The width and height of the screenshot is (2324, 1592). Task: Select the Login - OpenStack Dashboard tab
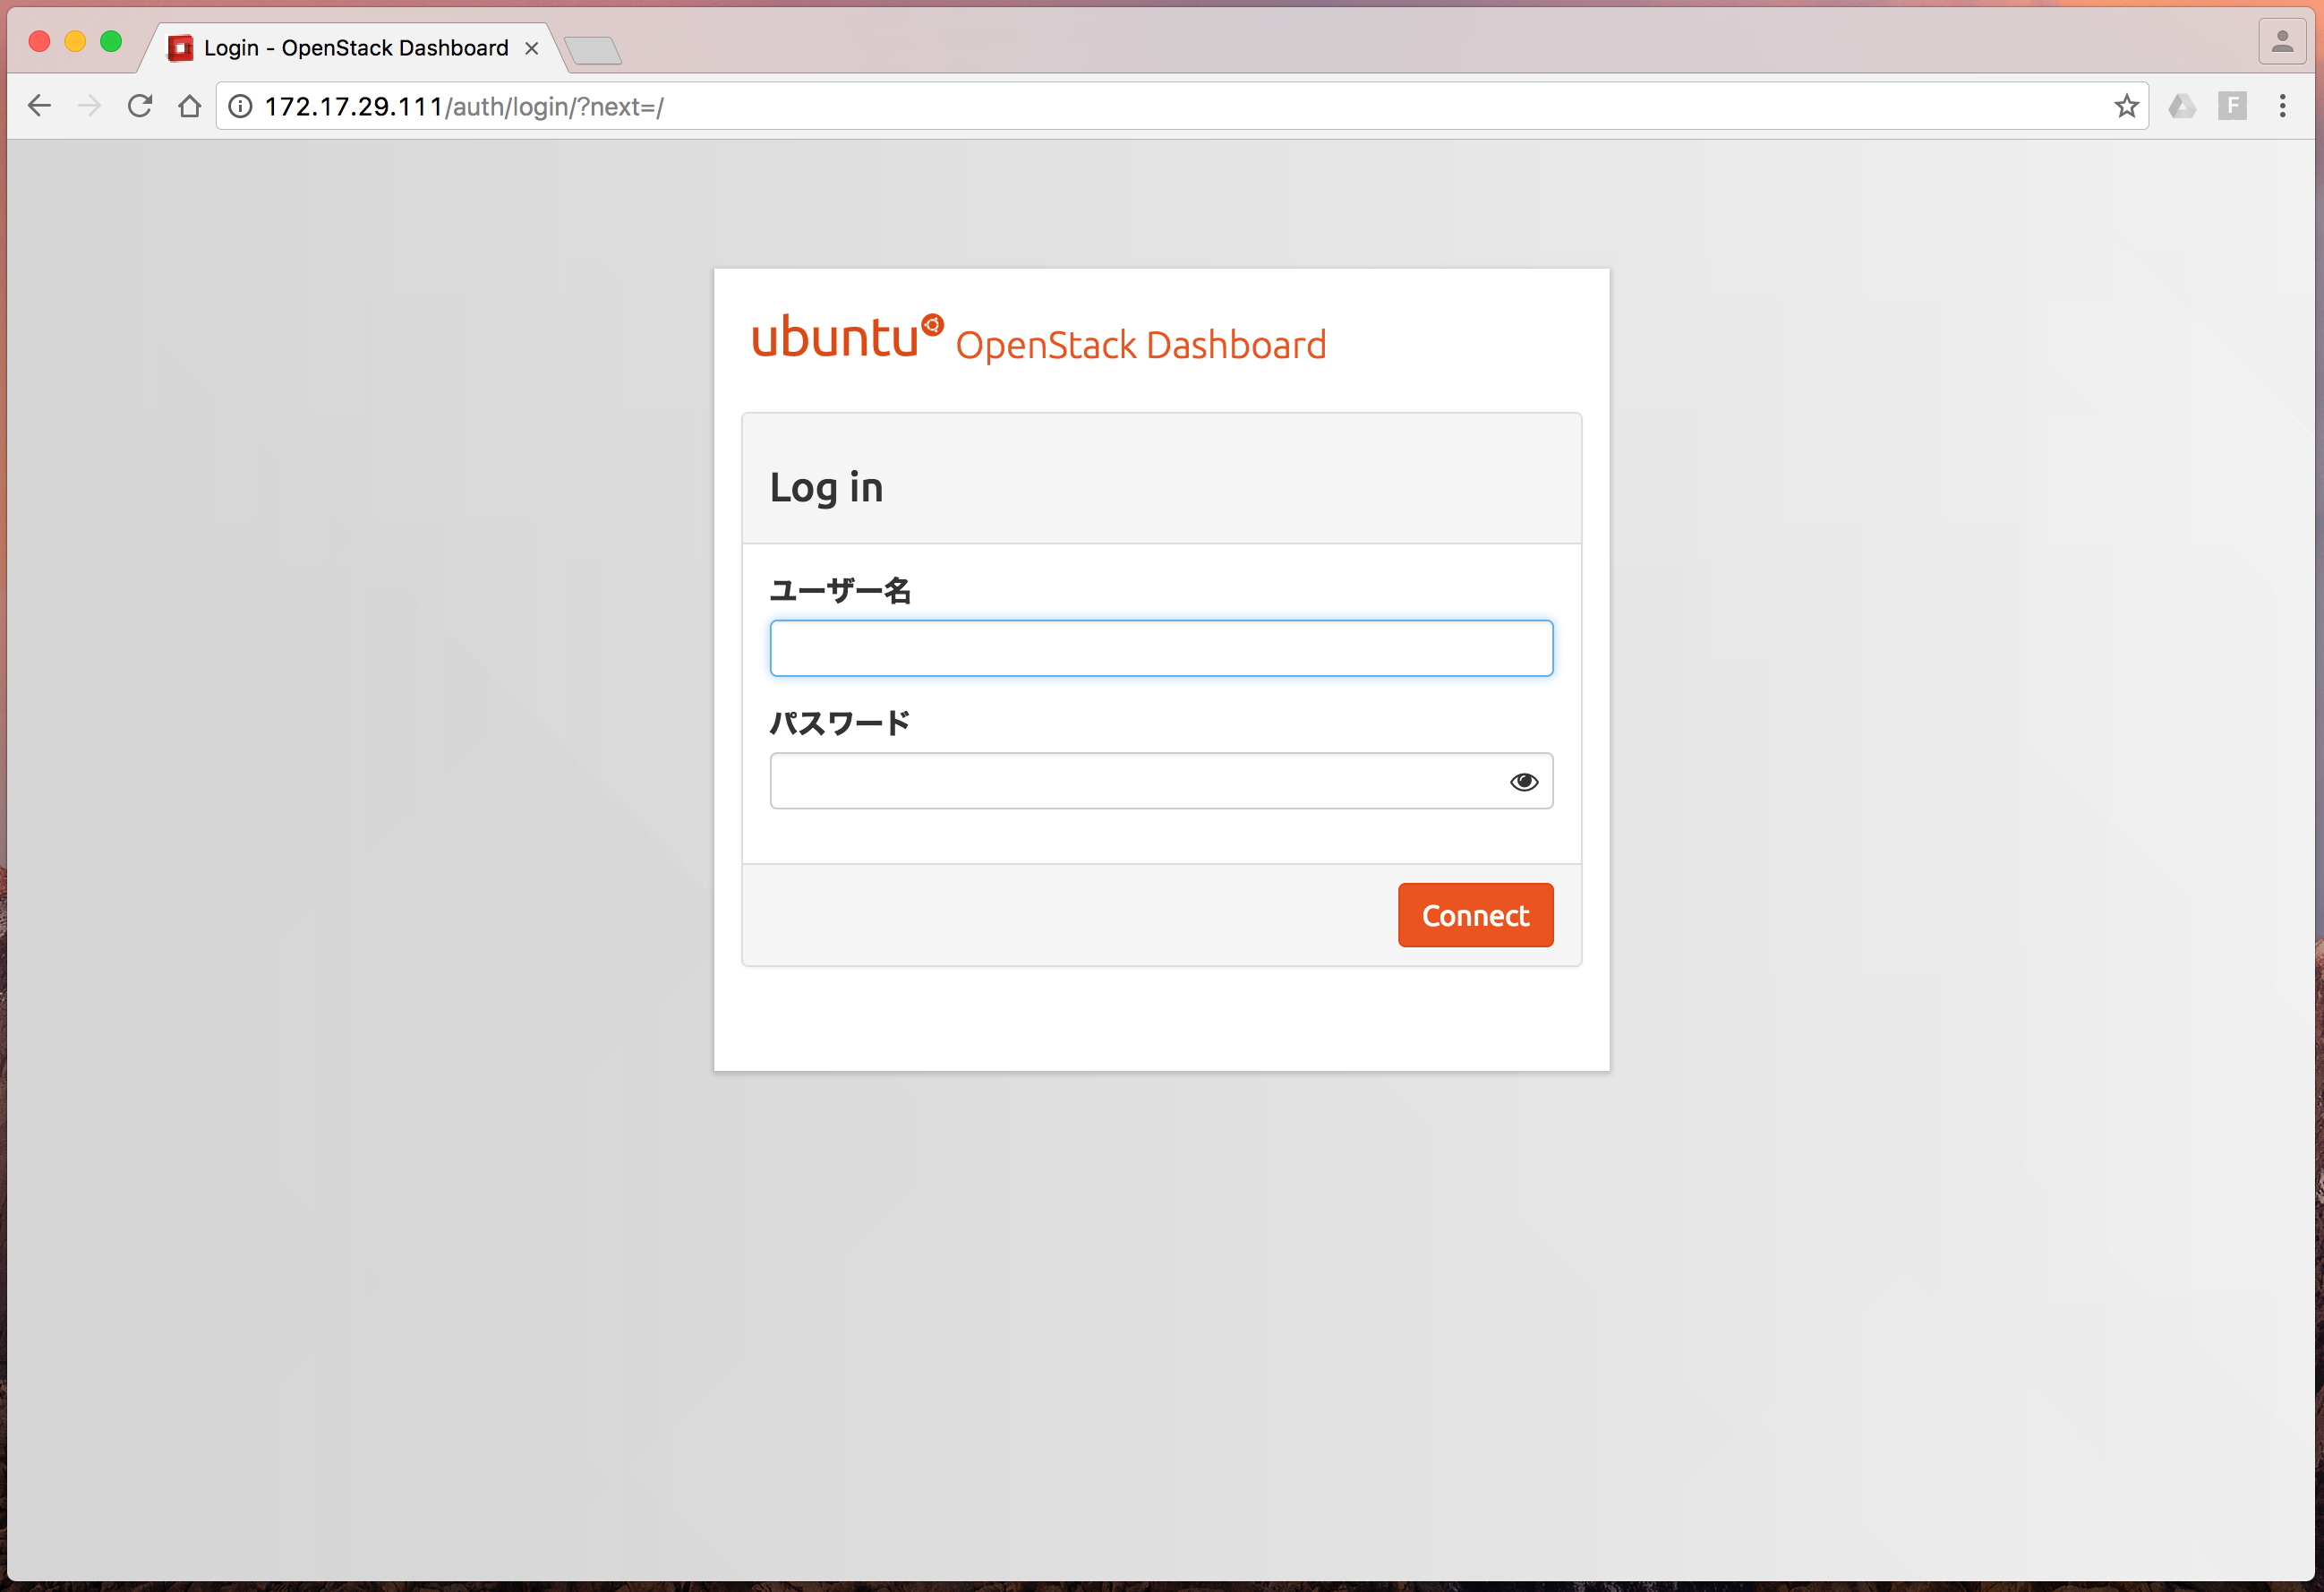tap(350, 47)
